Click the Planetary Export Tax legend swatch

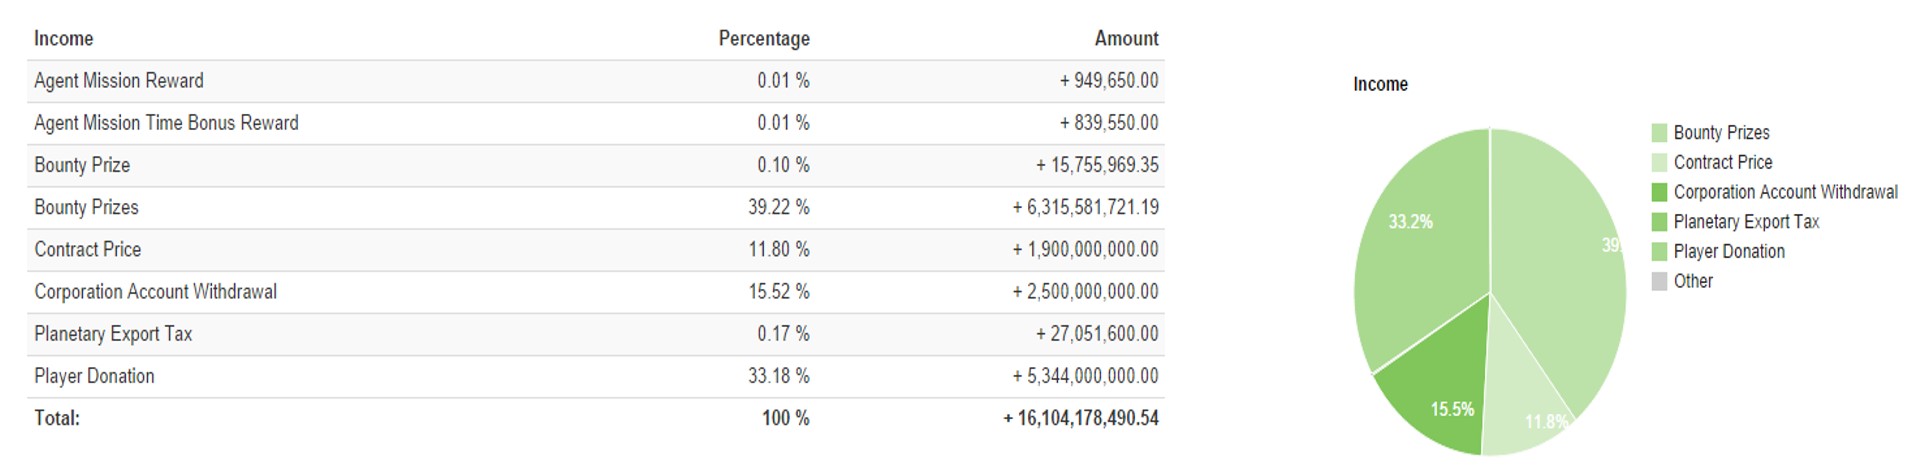[x=1659, y=222]
